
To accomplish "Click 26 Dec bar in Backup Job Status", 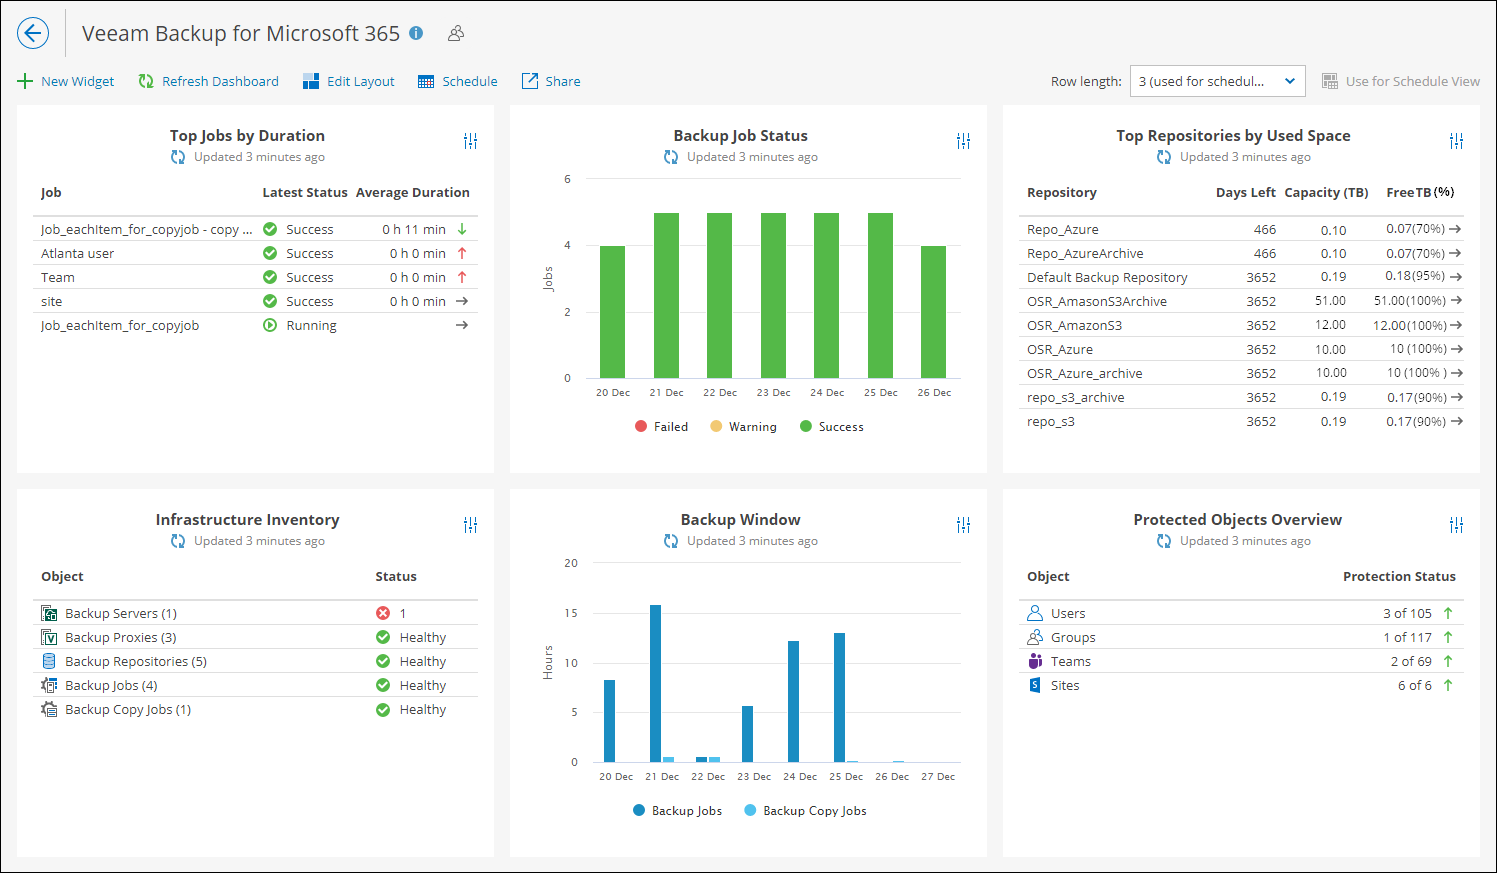I will tap(934, 312).
